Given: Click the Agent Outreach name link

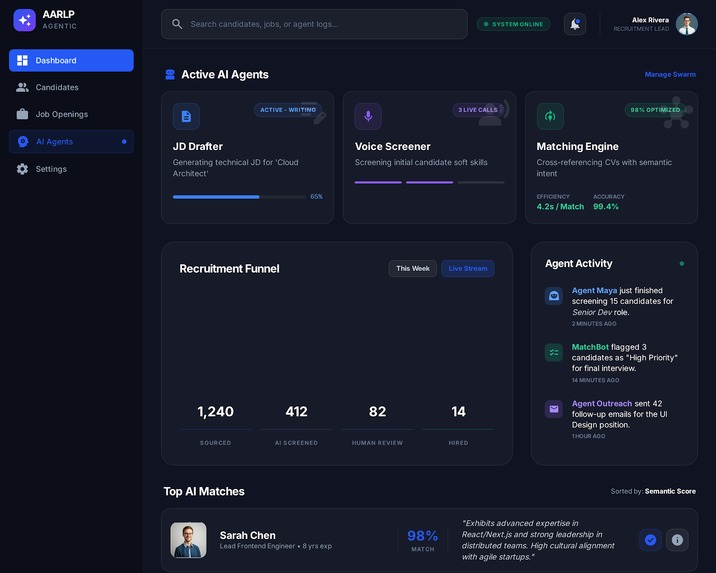Looking at the screenshot, I should coord(602,404).
